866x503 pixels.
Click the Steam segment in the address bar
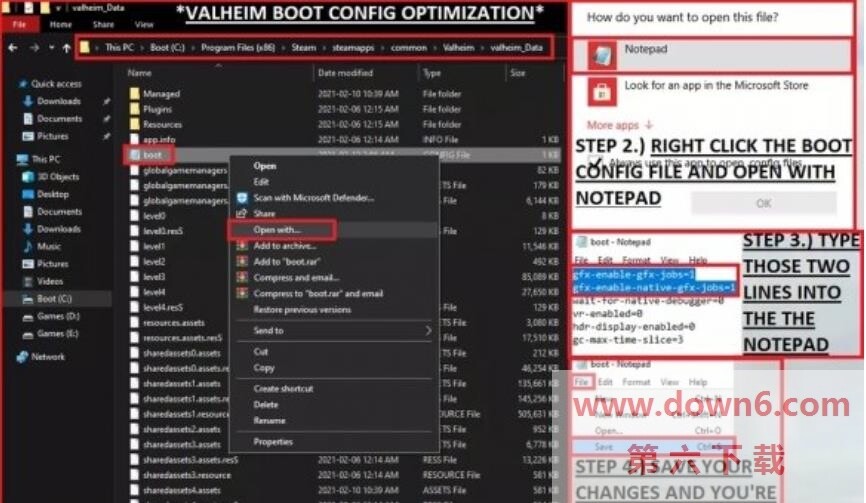(x=304, y=47)
